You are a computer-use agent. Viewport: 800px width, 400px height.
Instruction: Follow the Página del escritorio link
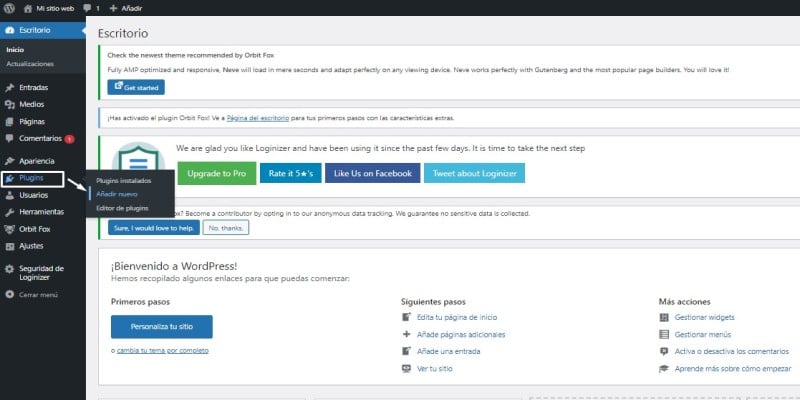point(258,118)
